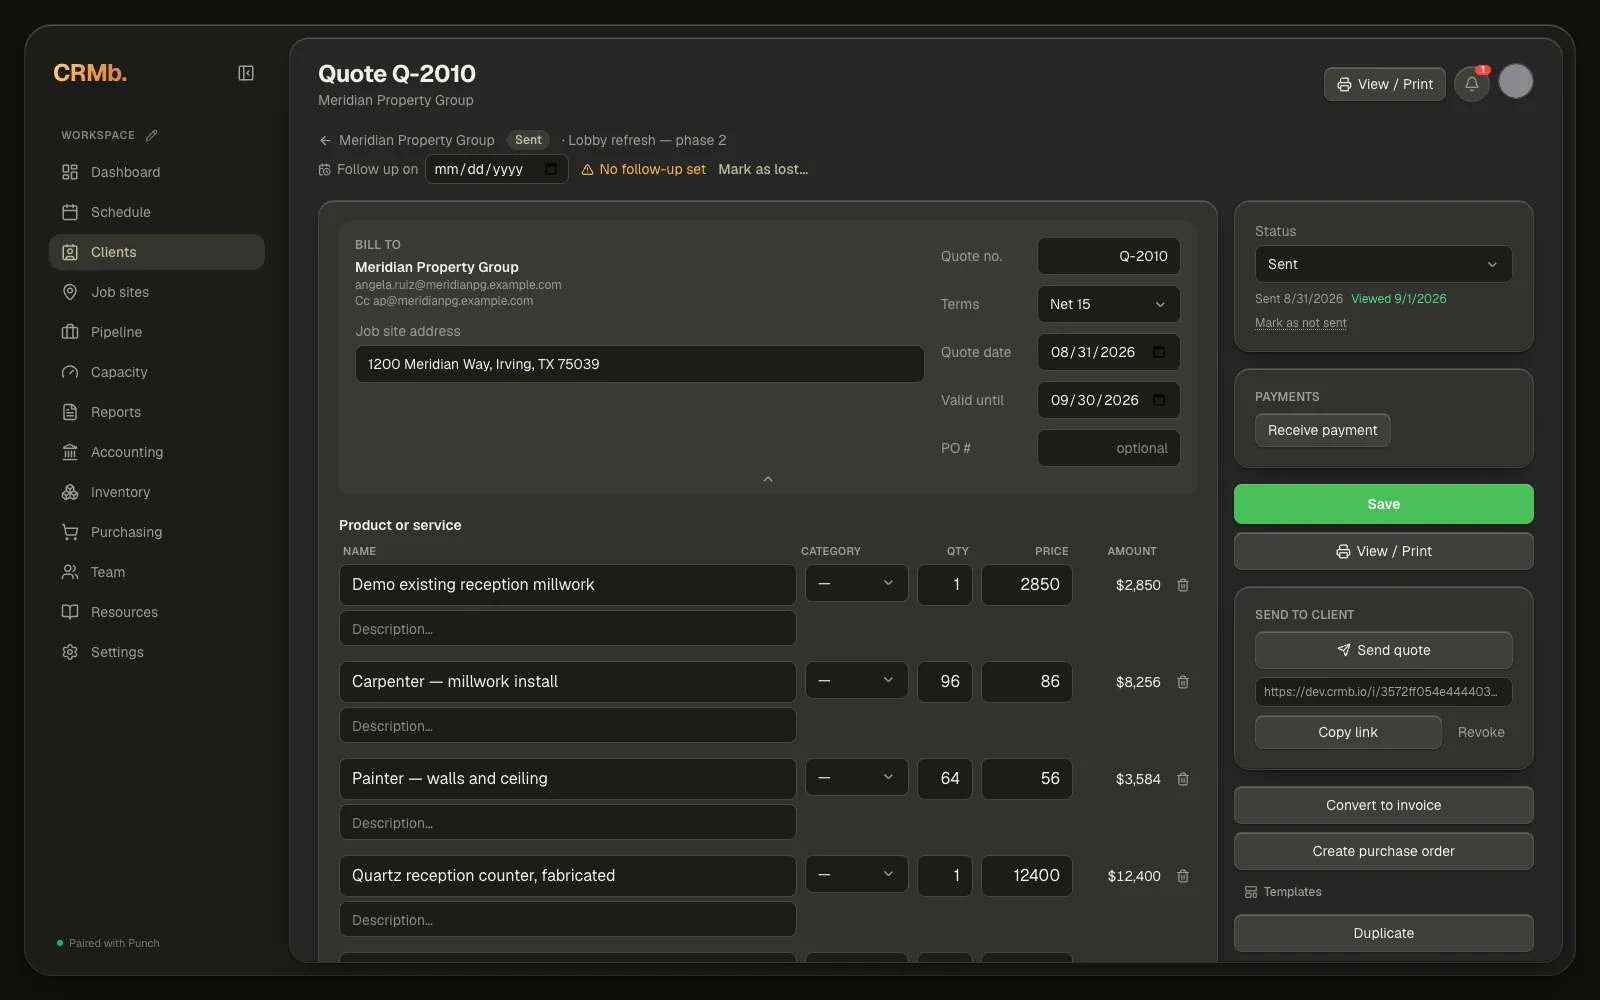Collapse the bill-to header section chevron

pyautogui.click(x=768, y=480)
